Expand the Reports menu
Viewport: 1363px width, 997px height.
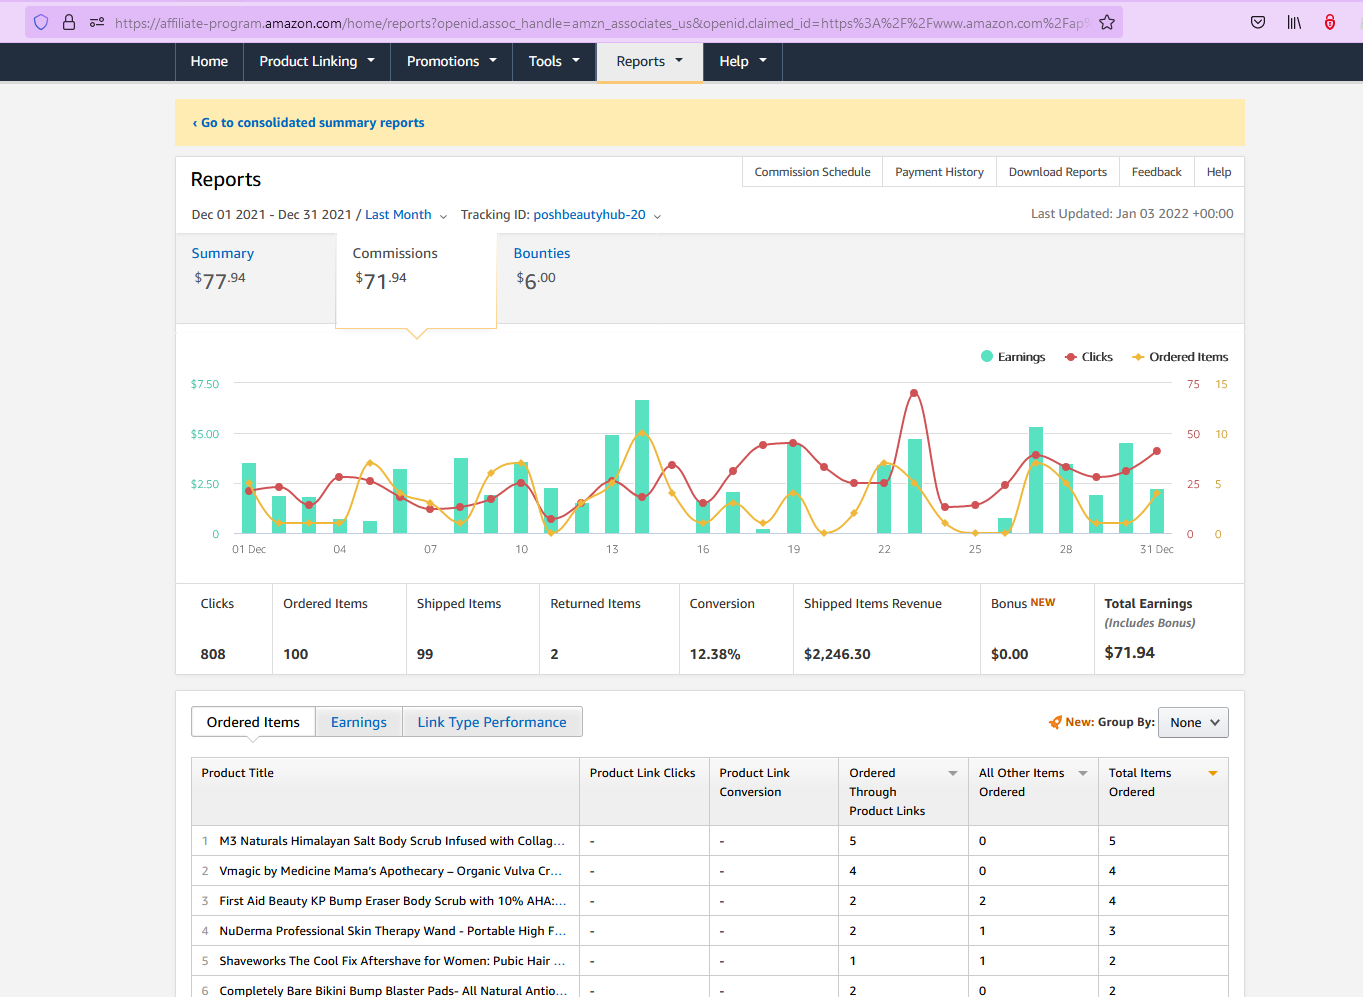click(650, 61)
